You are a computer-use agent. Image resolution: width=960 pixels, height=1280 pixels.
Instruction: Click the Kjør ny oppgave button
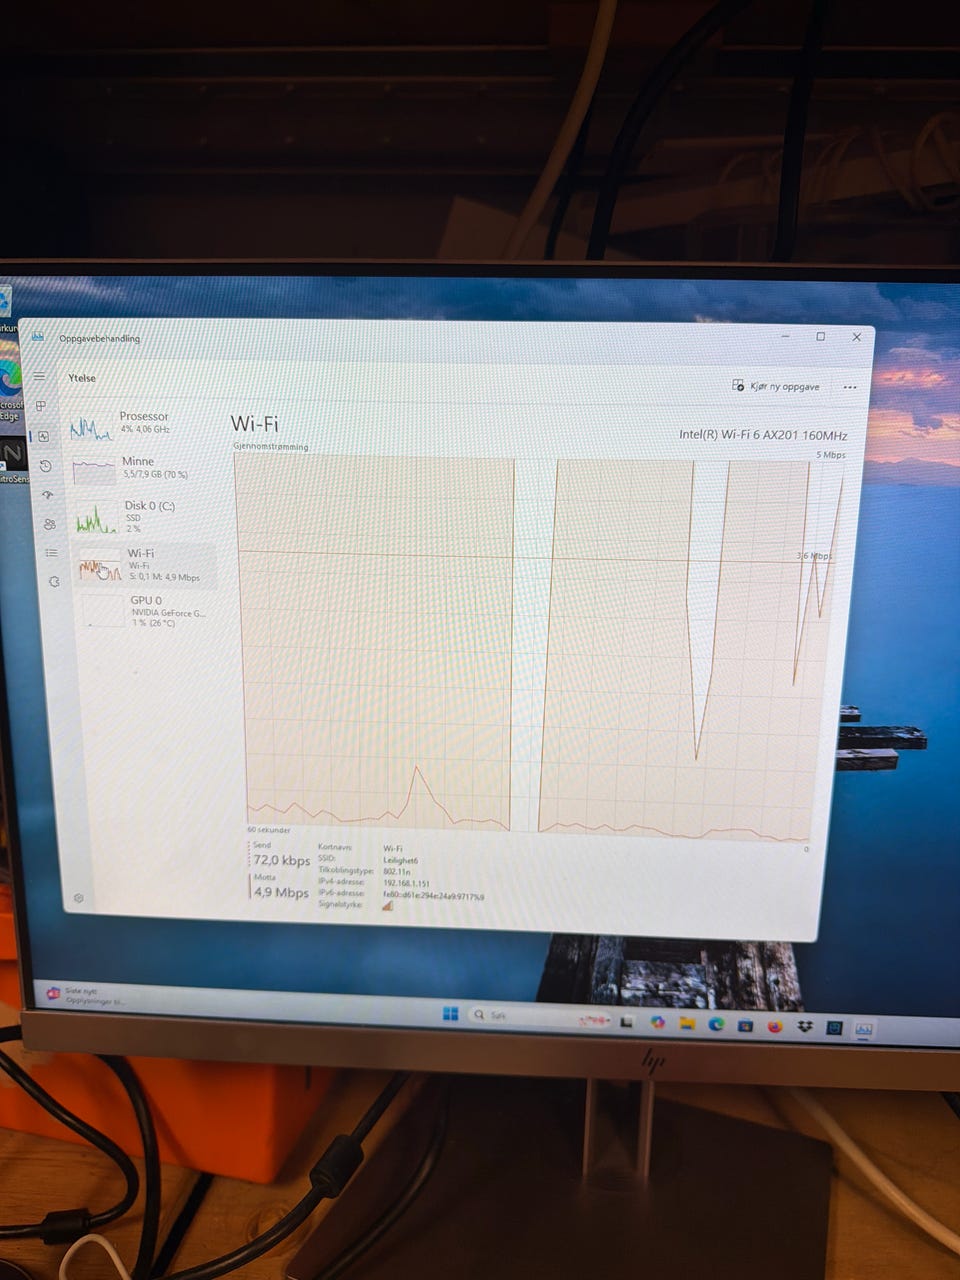point(776,386)
